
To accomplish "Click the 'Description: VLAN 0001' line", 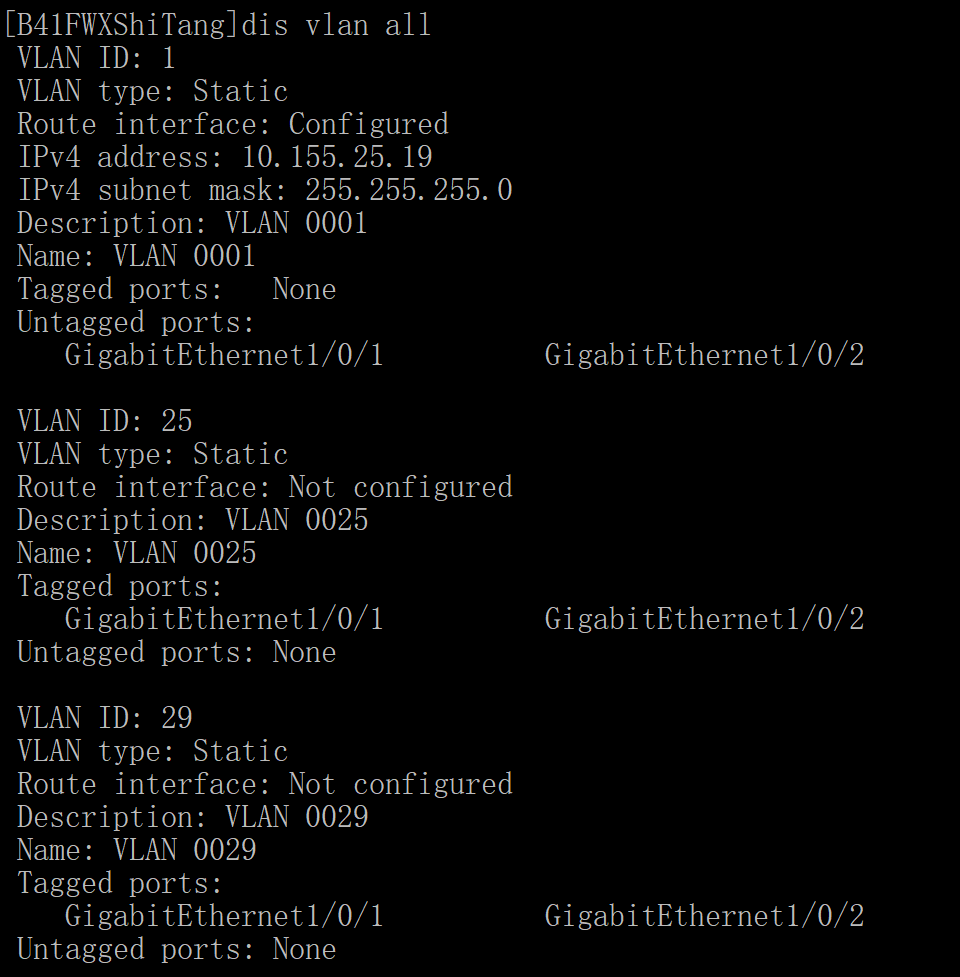I will [x=192, y=223].
